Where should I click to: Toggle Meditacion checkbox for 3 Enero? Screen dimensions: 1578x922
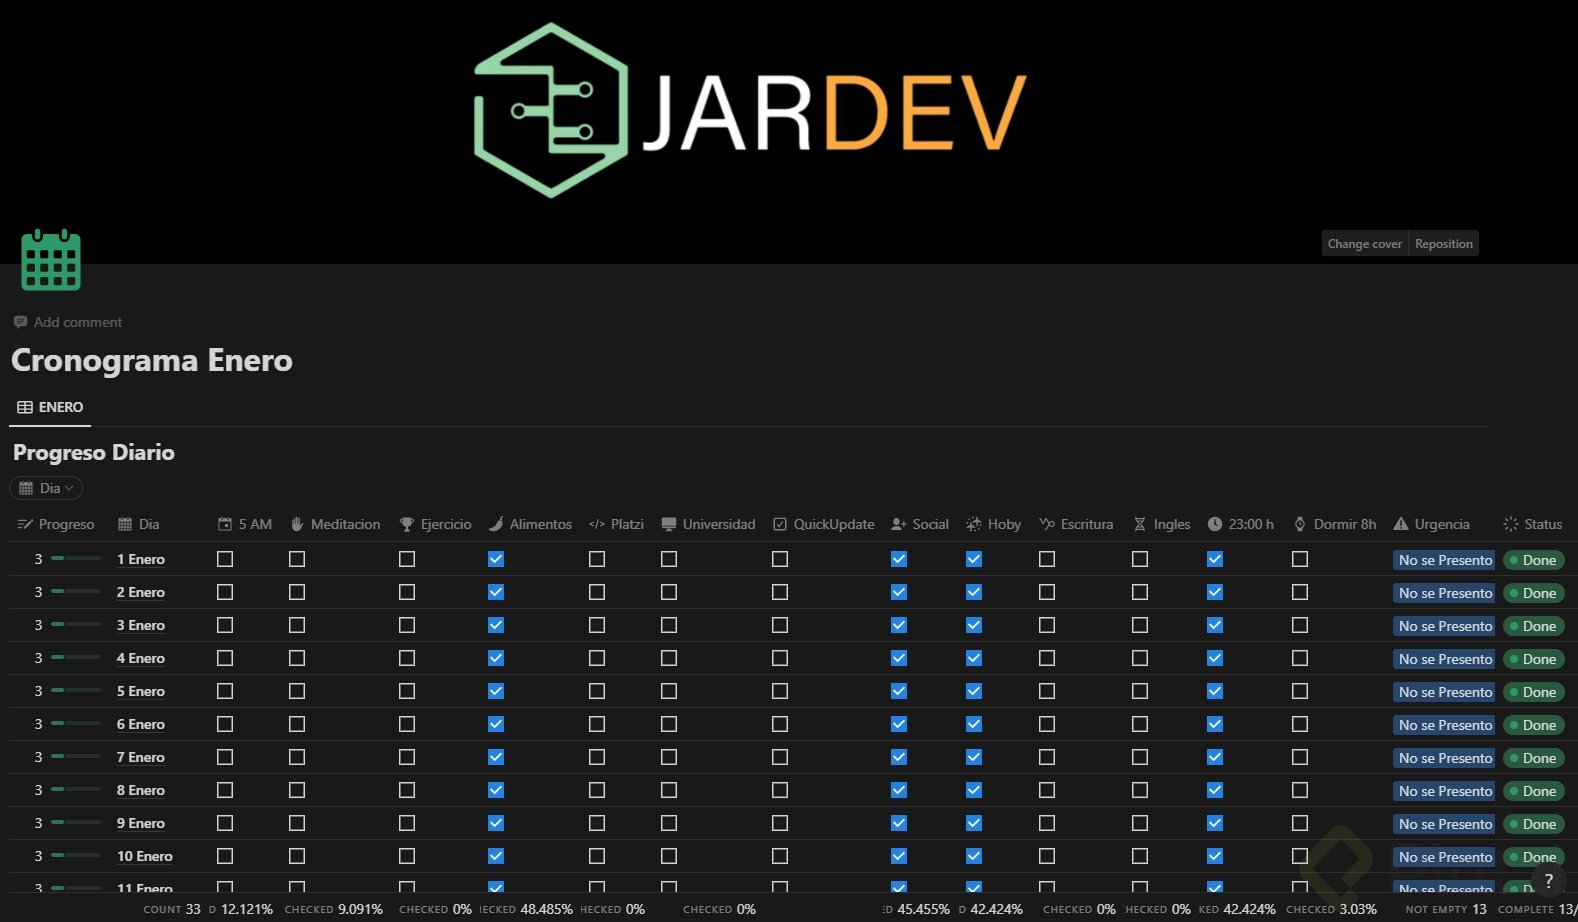click(x=297, y=625)
